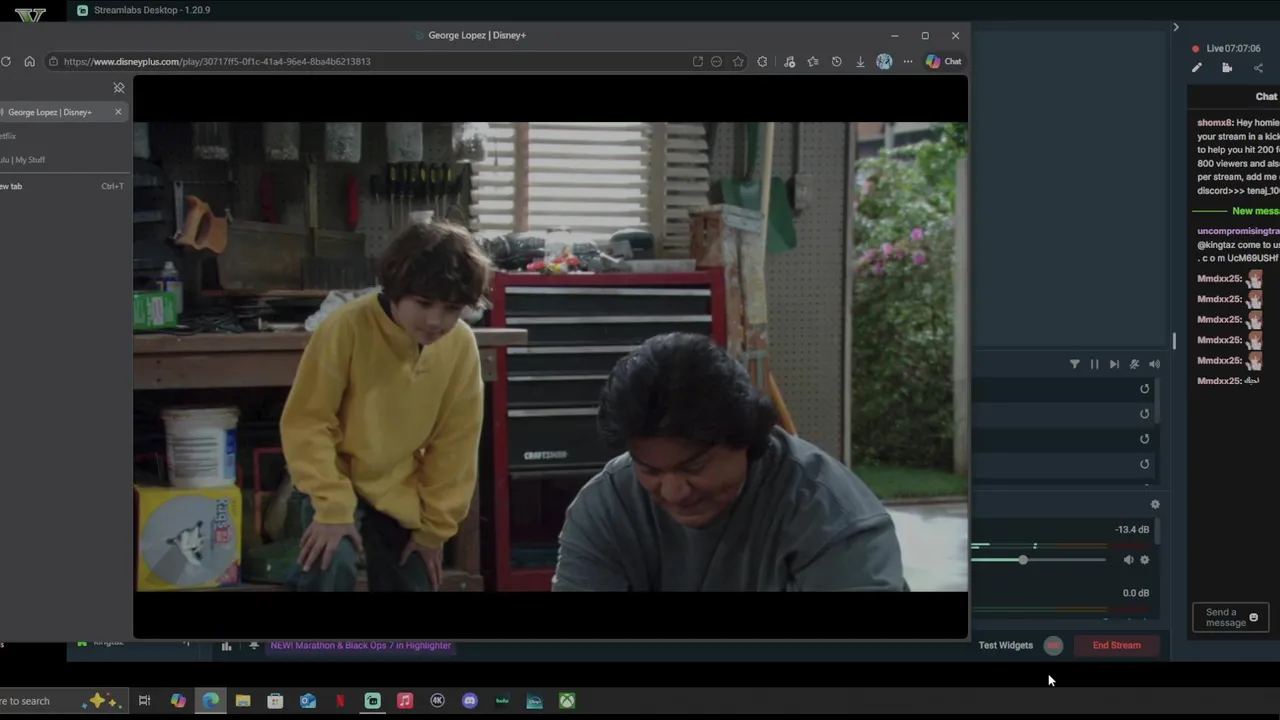This screenshot has height=720, width=1280.
Task: Collapse the chat panel with the chevron arrow
Action: pos(1176,27)
